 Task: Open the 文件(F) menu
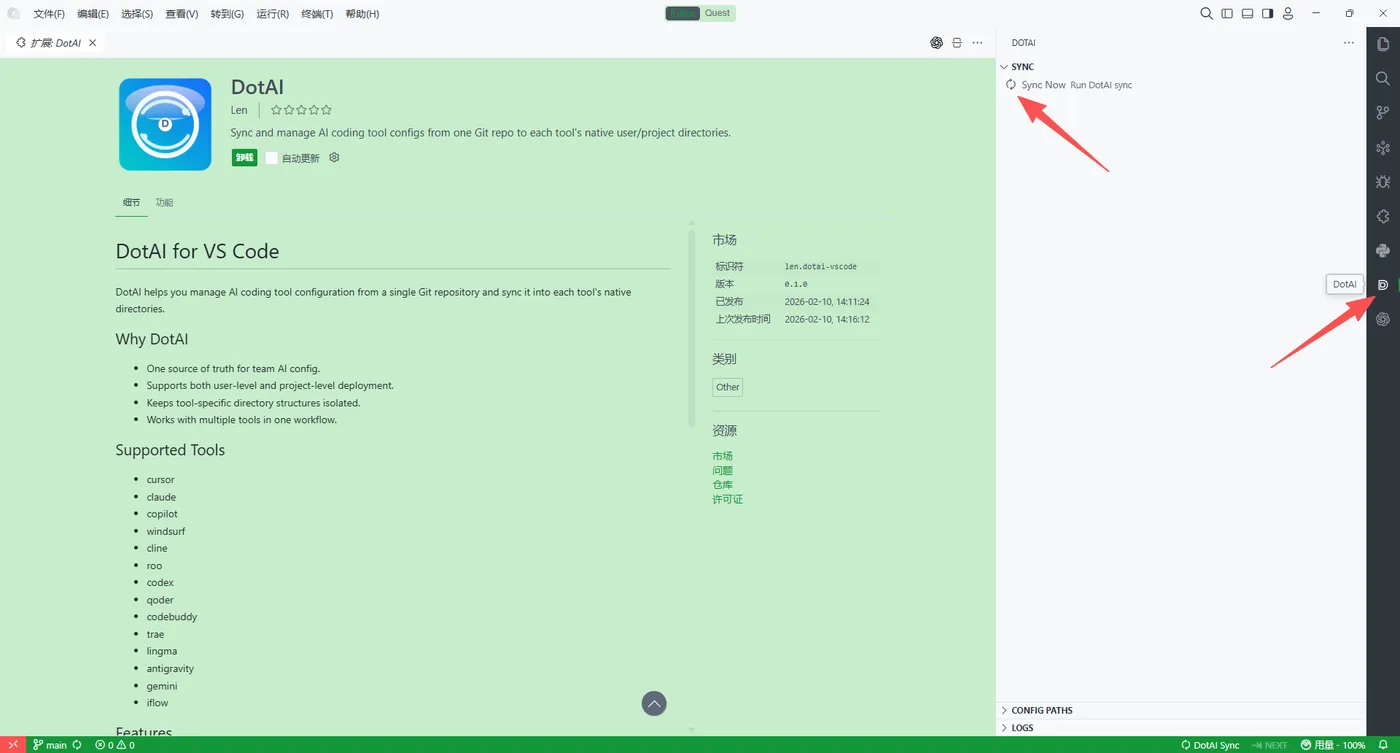(x=49, y=14)
